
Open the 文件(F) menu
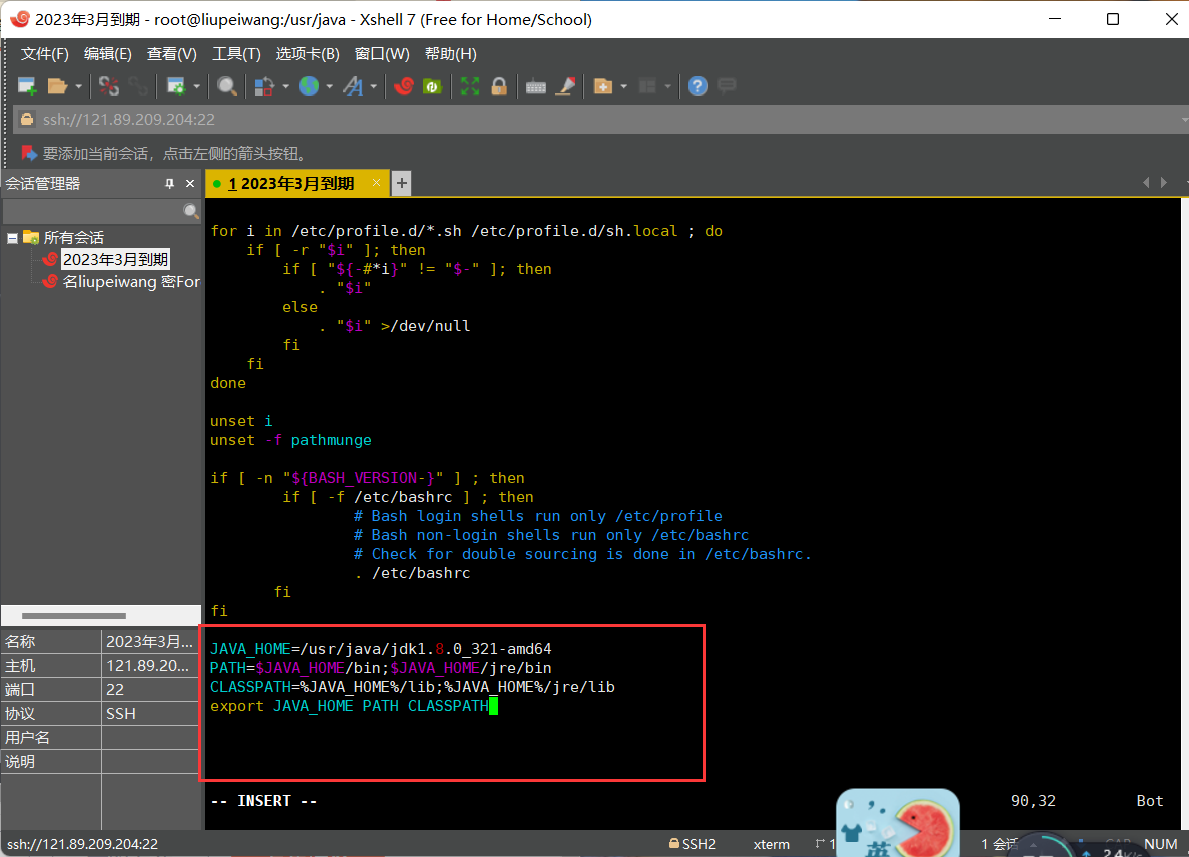pos(44,54)
